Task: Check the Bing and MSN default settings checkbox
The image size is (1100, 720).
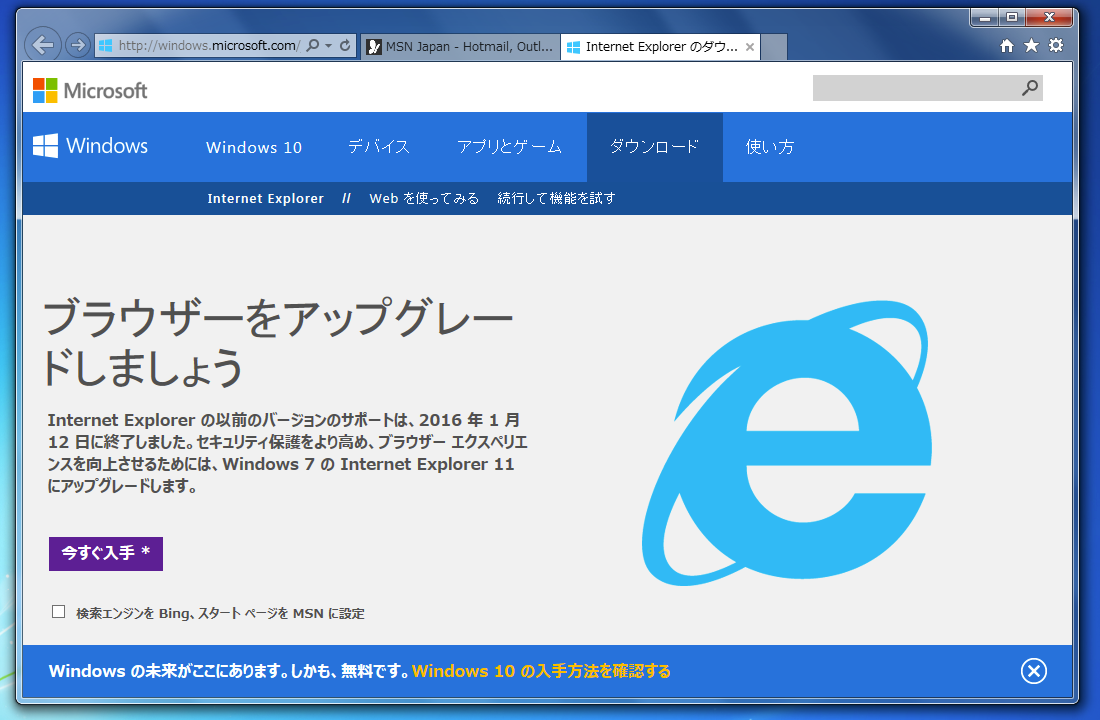Action: click(x=59, y=612)
